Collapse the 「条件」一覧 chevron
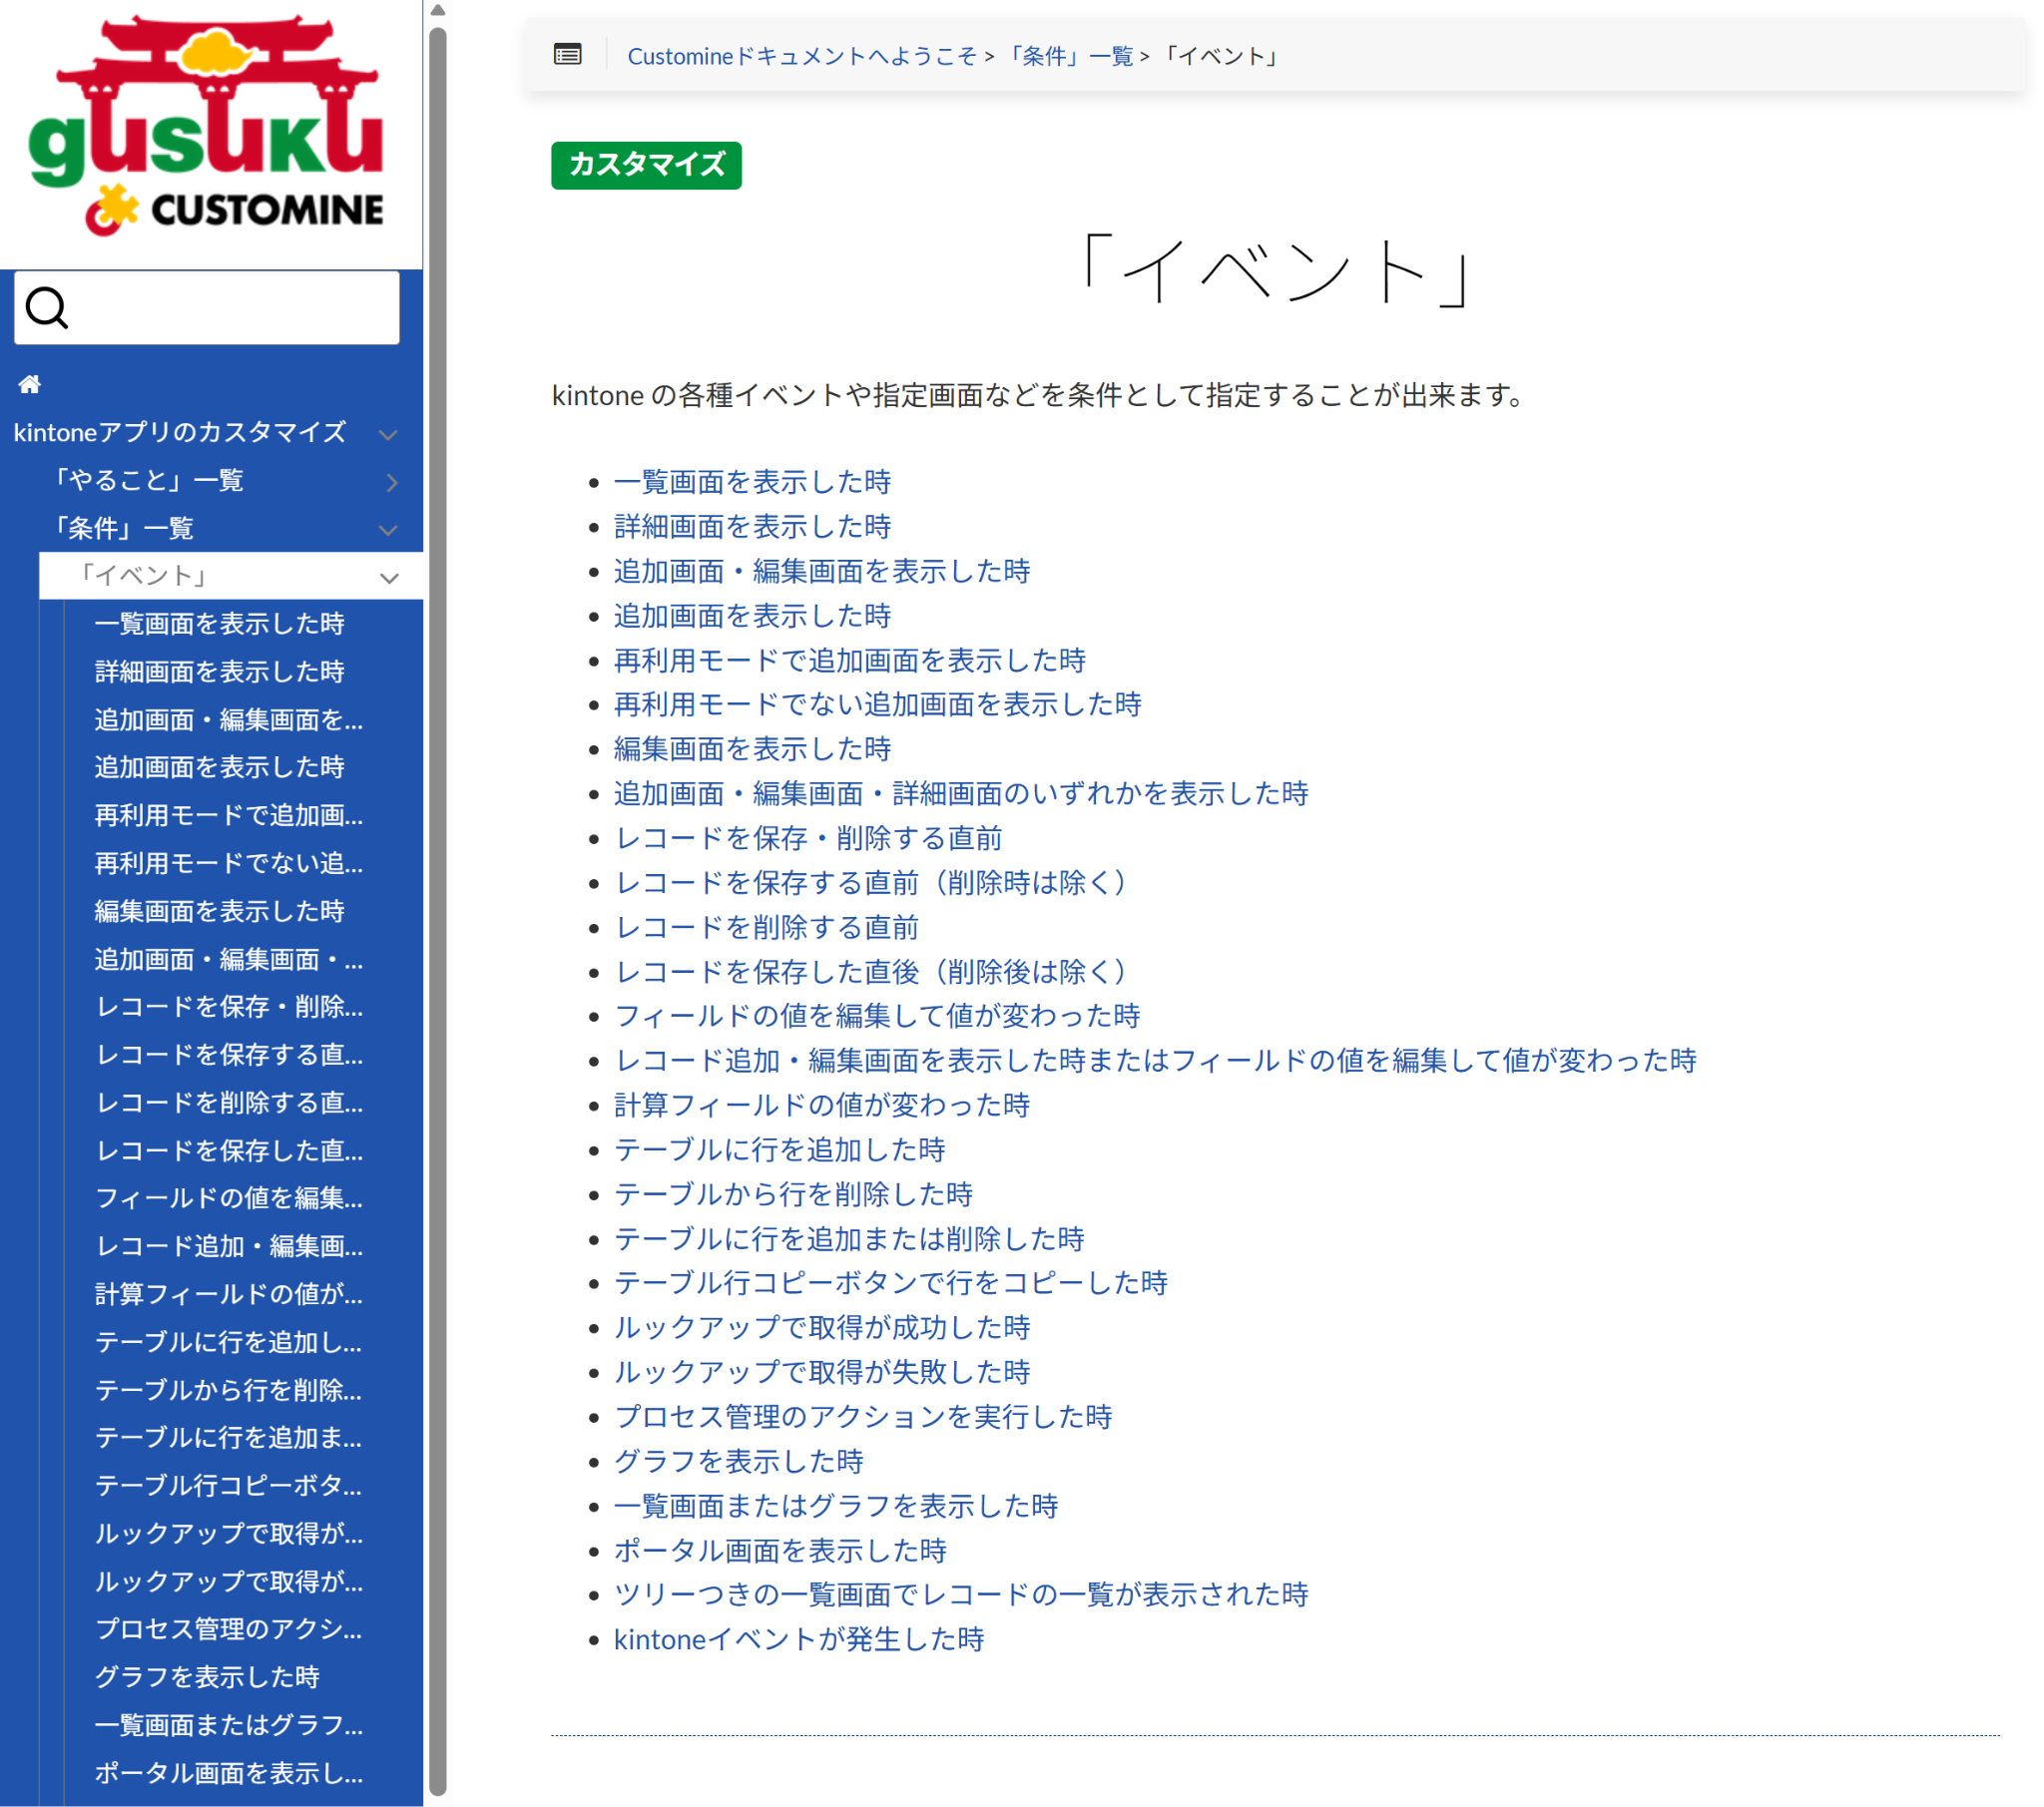This screenshot has width=2044, height=1807. [389, 530]
